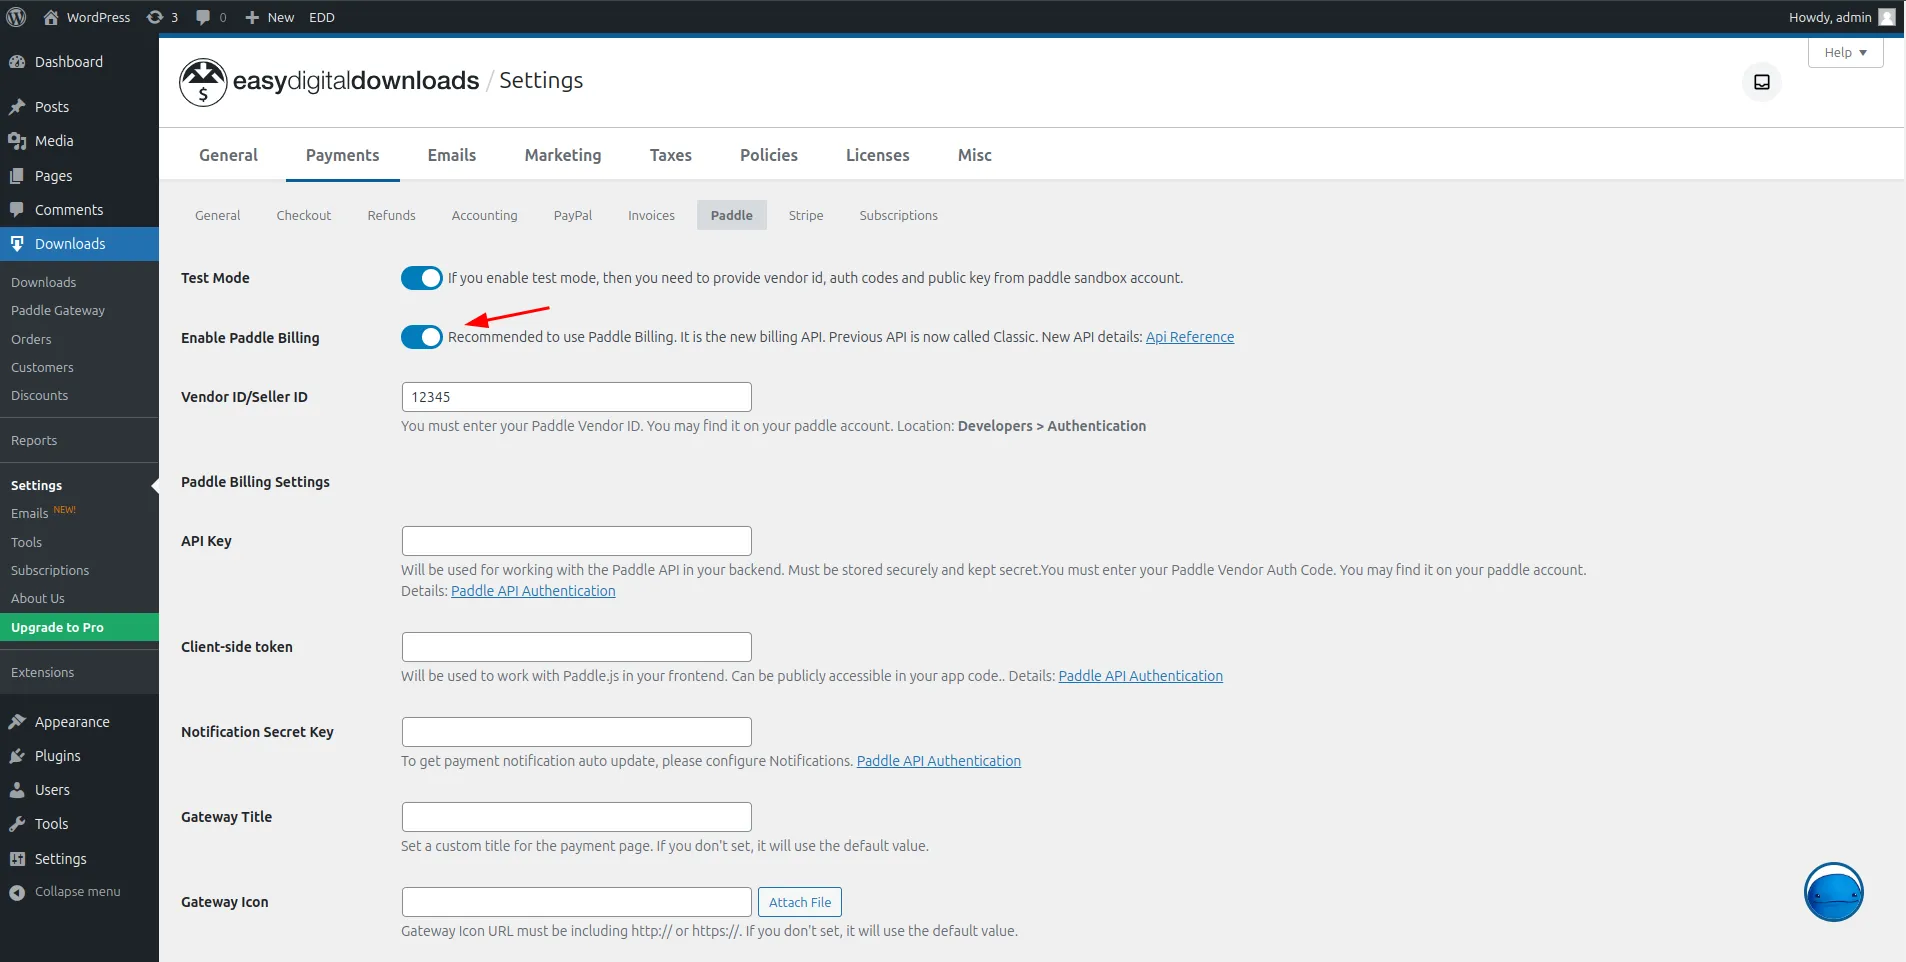Image resolution: width=1906 pixels, height=962 pixels.
Task: Click the Media icon in sidebar
Action: [x=17, y=141]
